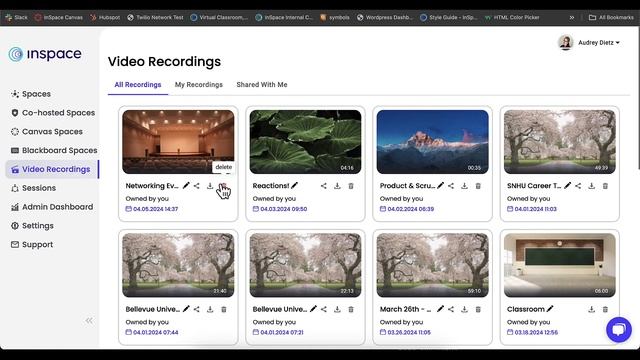Select Video Recordings in the sidebar
Screen dimensions: 640x360
click(52, 169)
